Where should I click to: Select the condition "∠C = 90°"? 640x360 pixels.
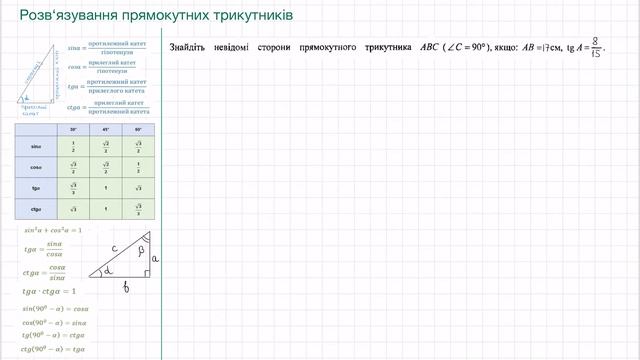click(x=465, y=47)
